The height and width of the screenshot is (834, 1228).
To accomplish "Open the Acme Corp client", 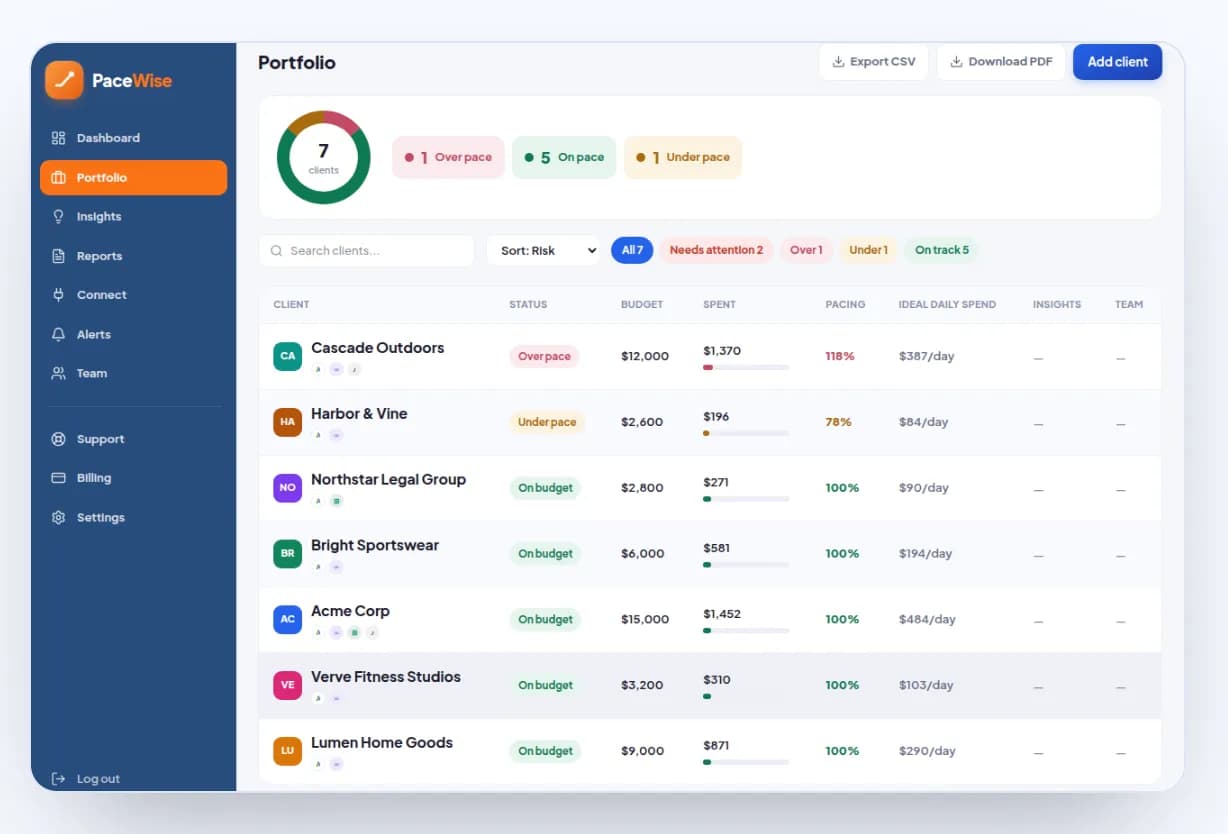I will coord(350,611).
